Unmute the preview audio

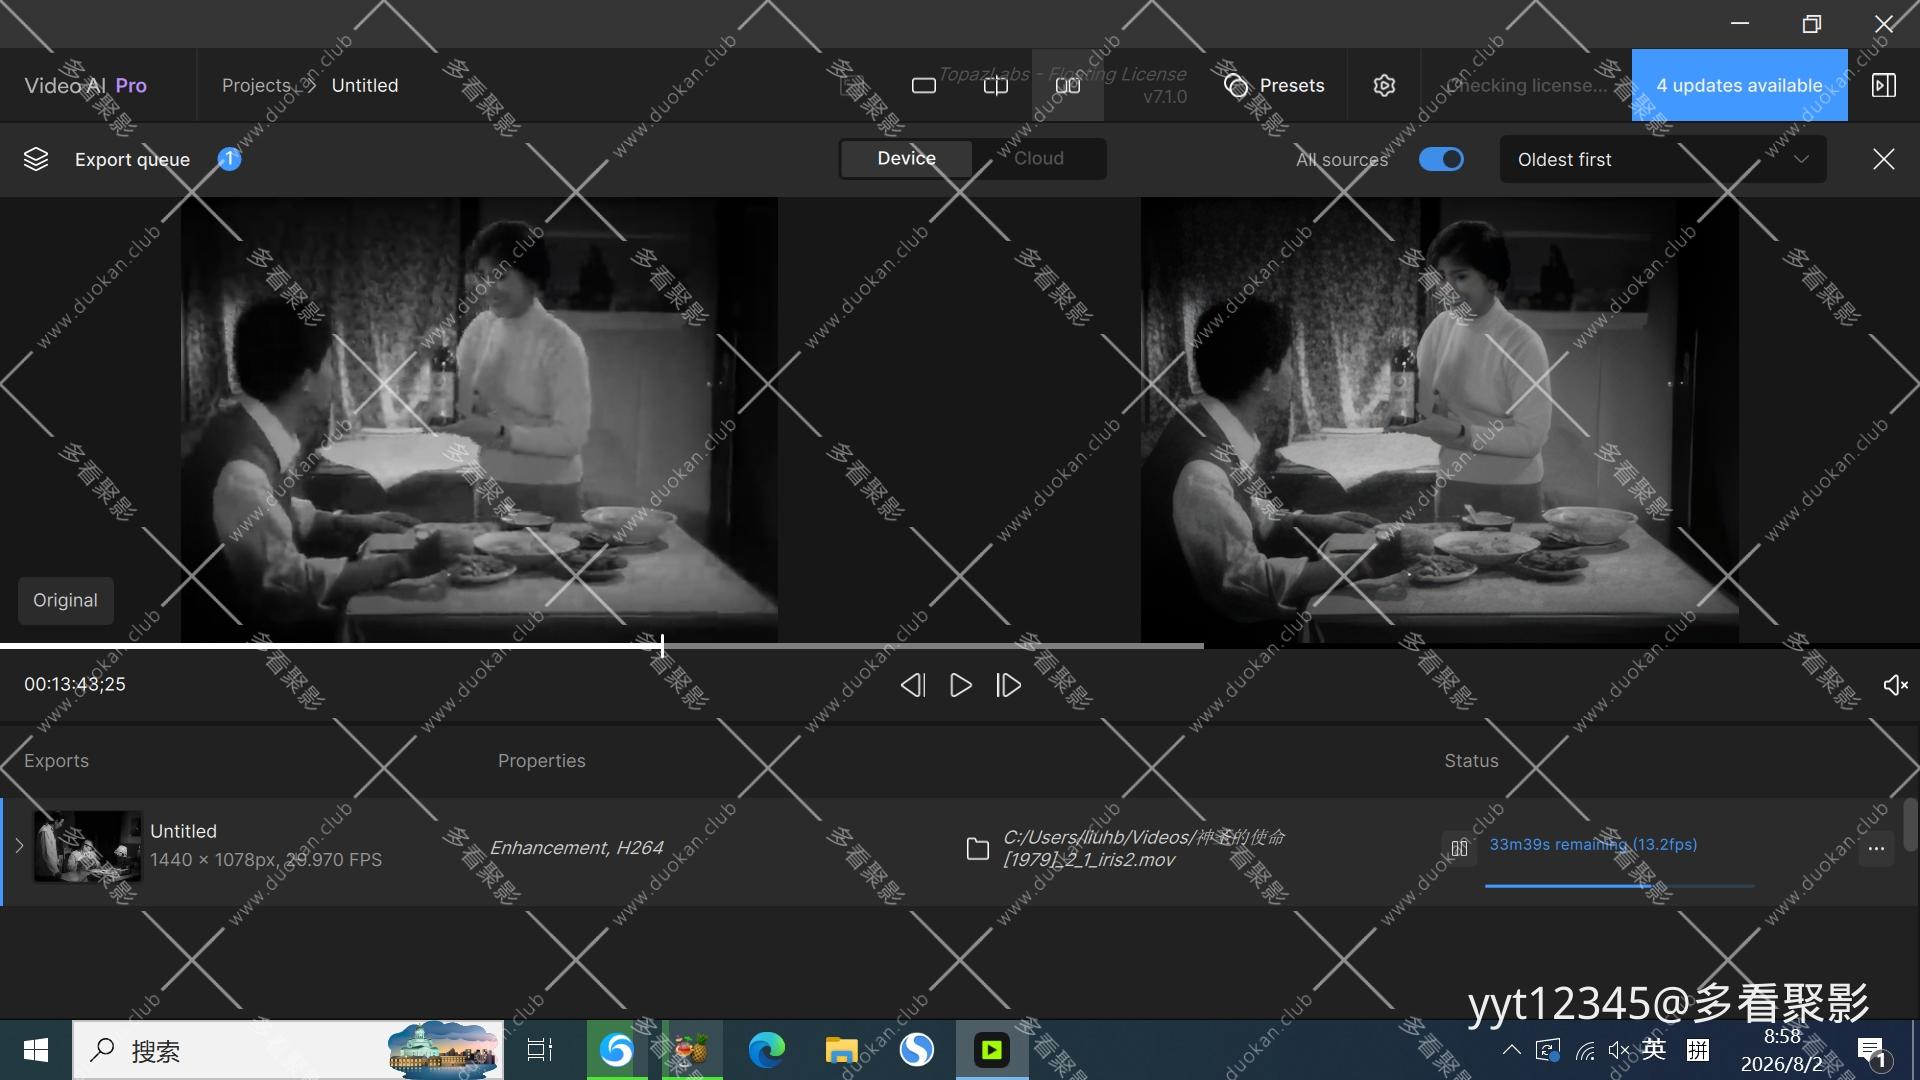click(1895, 685)
